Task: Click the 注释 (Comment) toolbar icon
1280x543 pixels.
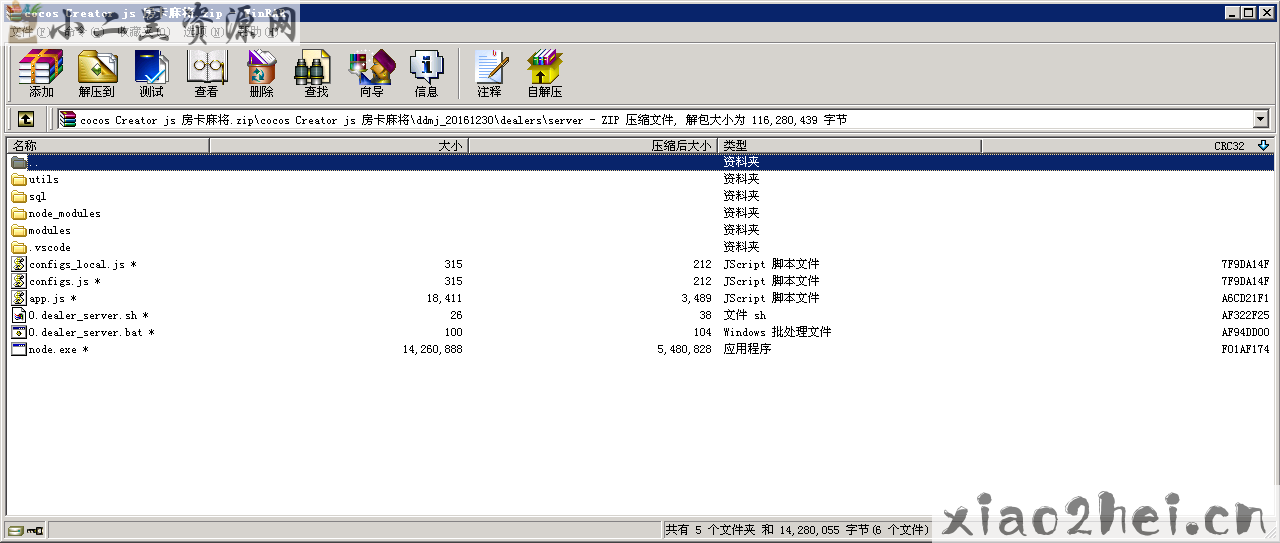Action: coord(490,67)
